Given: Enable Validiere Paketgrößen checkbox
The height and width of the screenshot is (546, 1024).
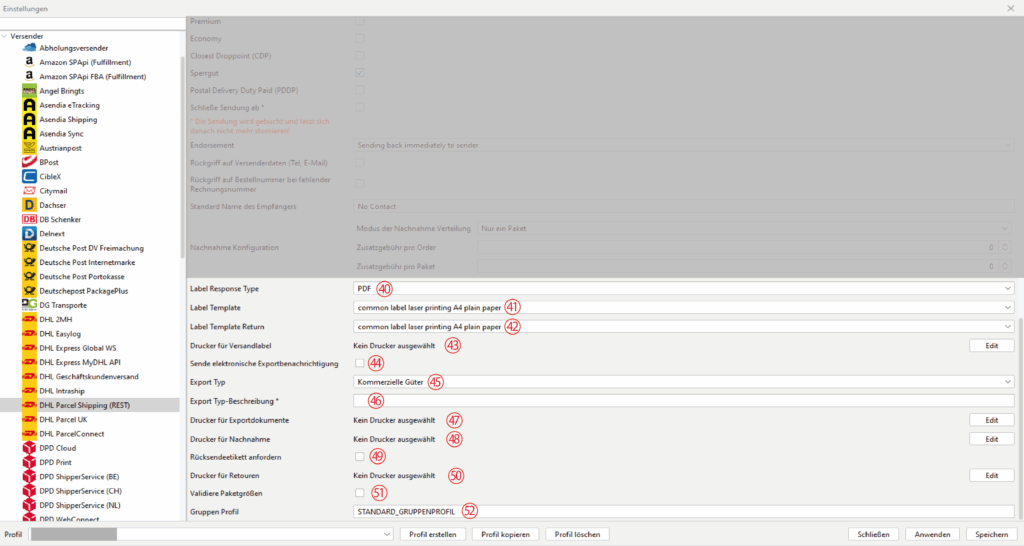Looking at the screenshot, I should pyautogui.click(x=359, y=493).
